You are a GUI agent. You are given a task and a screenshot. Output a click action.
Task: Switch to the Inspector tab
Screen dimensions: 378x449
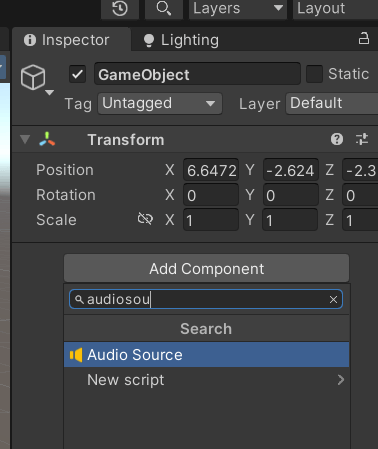click(x=71, y=40)
